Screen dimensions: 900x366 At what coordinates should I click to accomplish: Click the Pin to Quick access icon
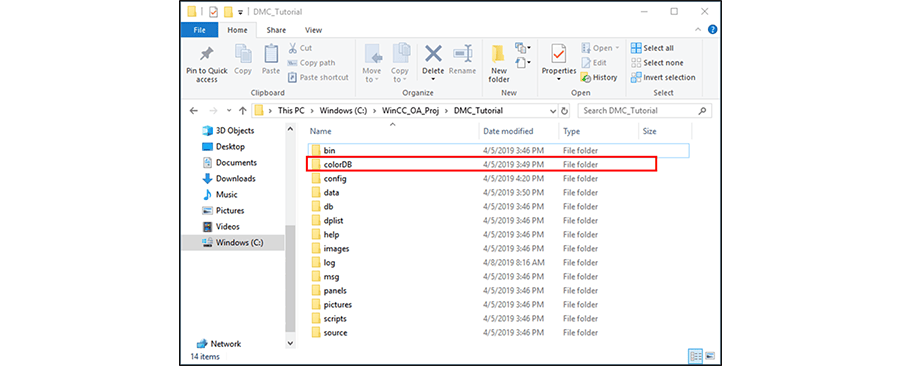(206, 54)
